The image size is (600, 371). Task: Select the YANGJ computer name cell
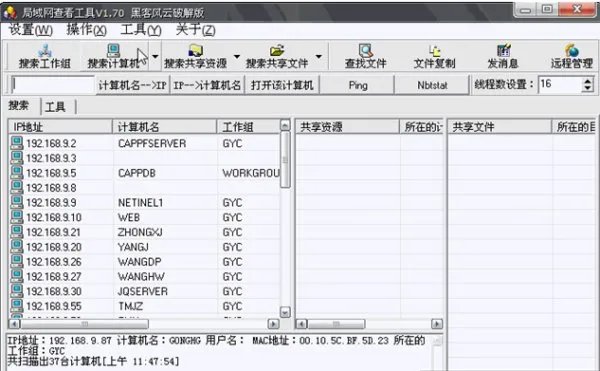pyautogui.click(x=133, y=247)
